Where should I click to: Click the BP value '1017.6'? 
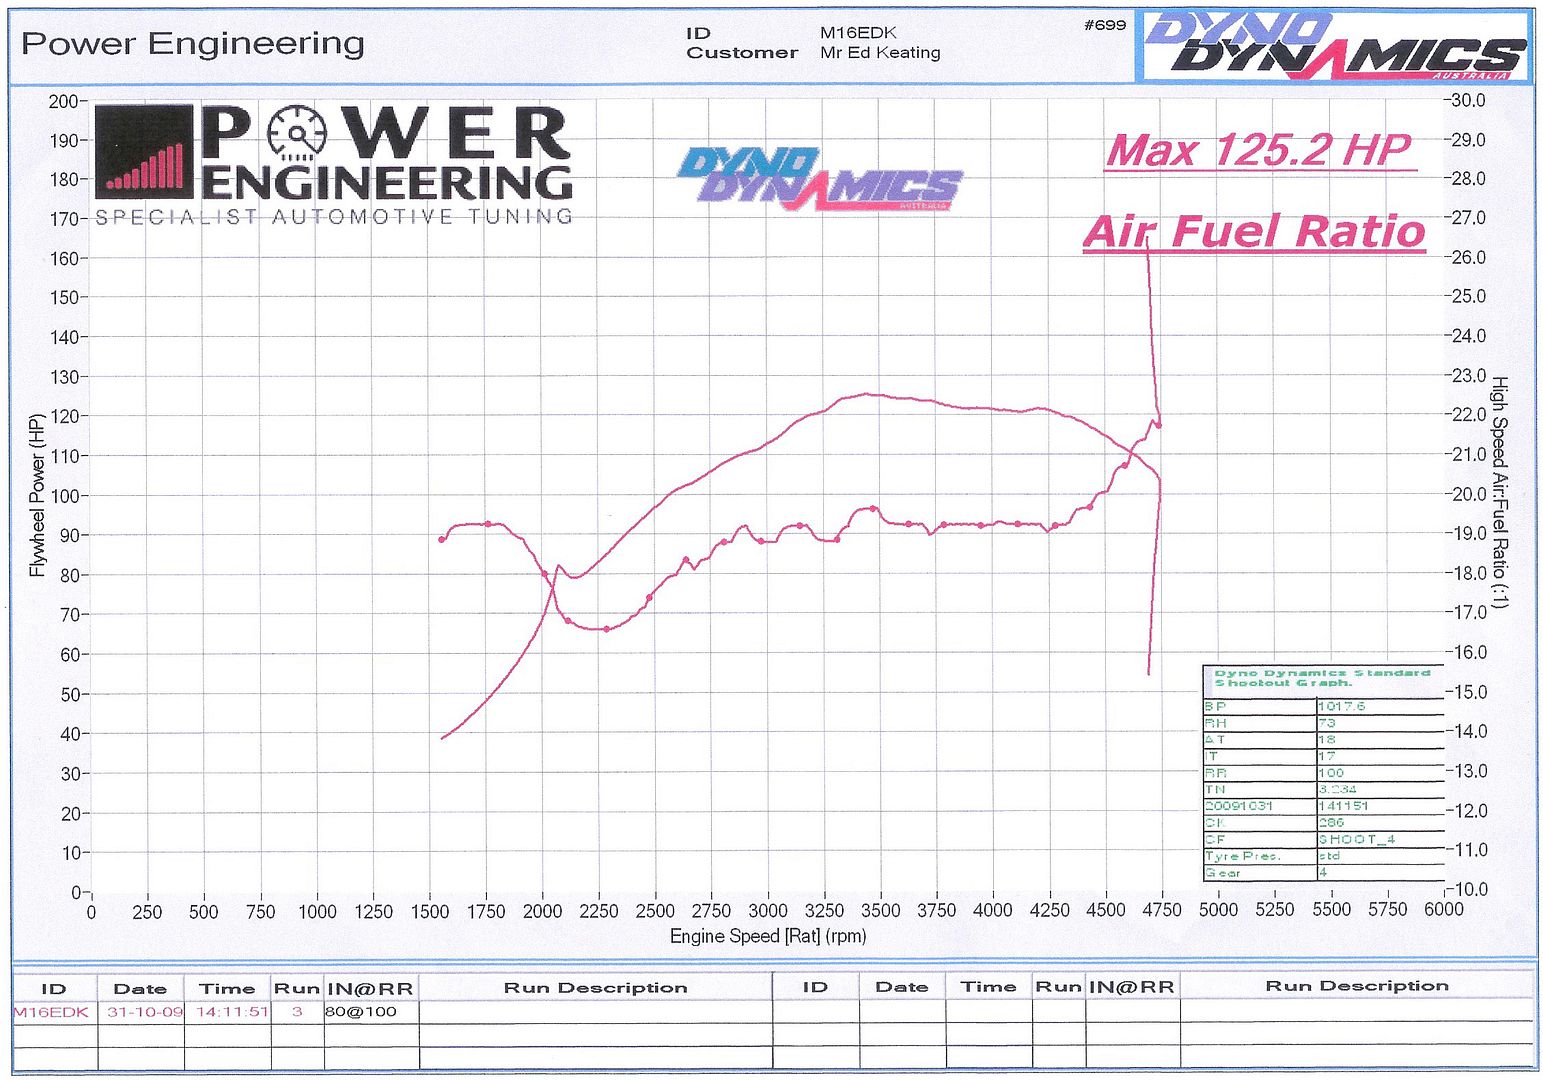[1342, 706]
